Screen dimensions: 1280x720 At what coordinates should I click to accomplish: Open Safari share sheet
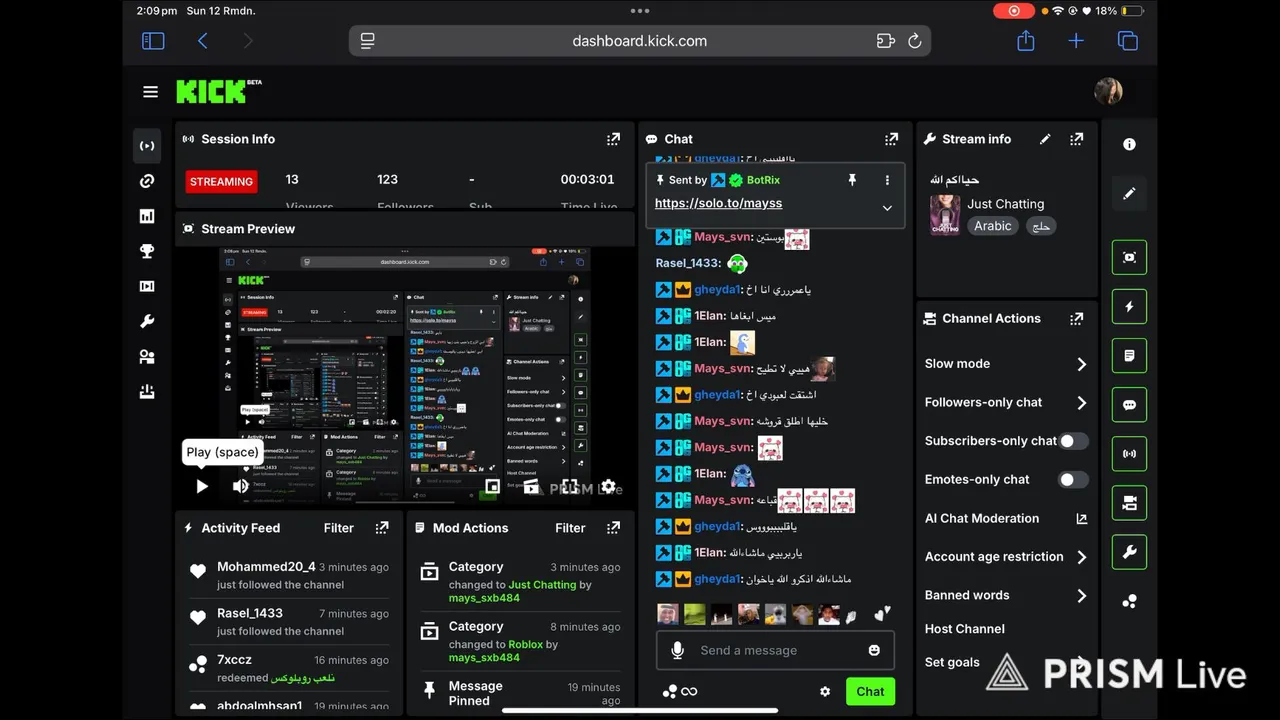1025,41
